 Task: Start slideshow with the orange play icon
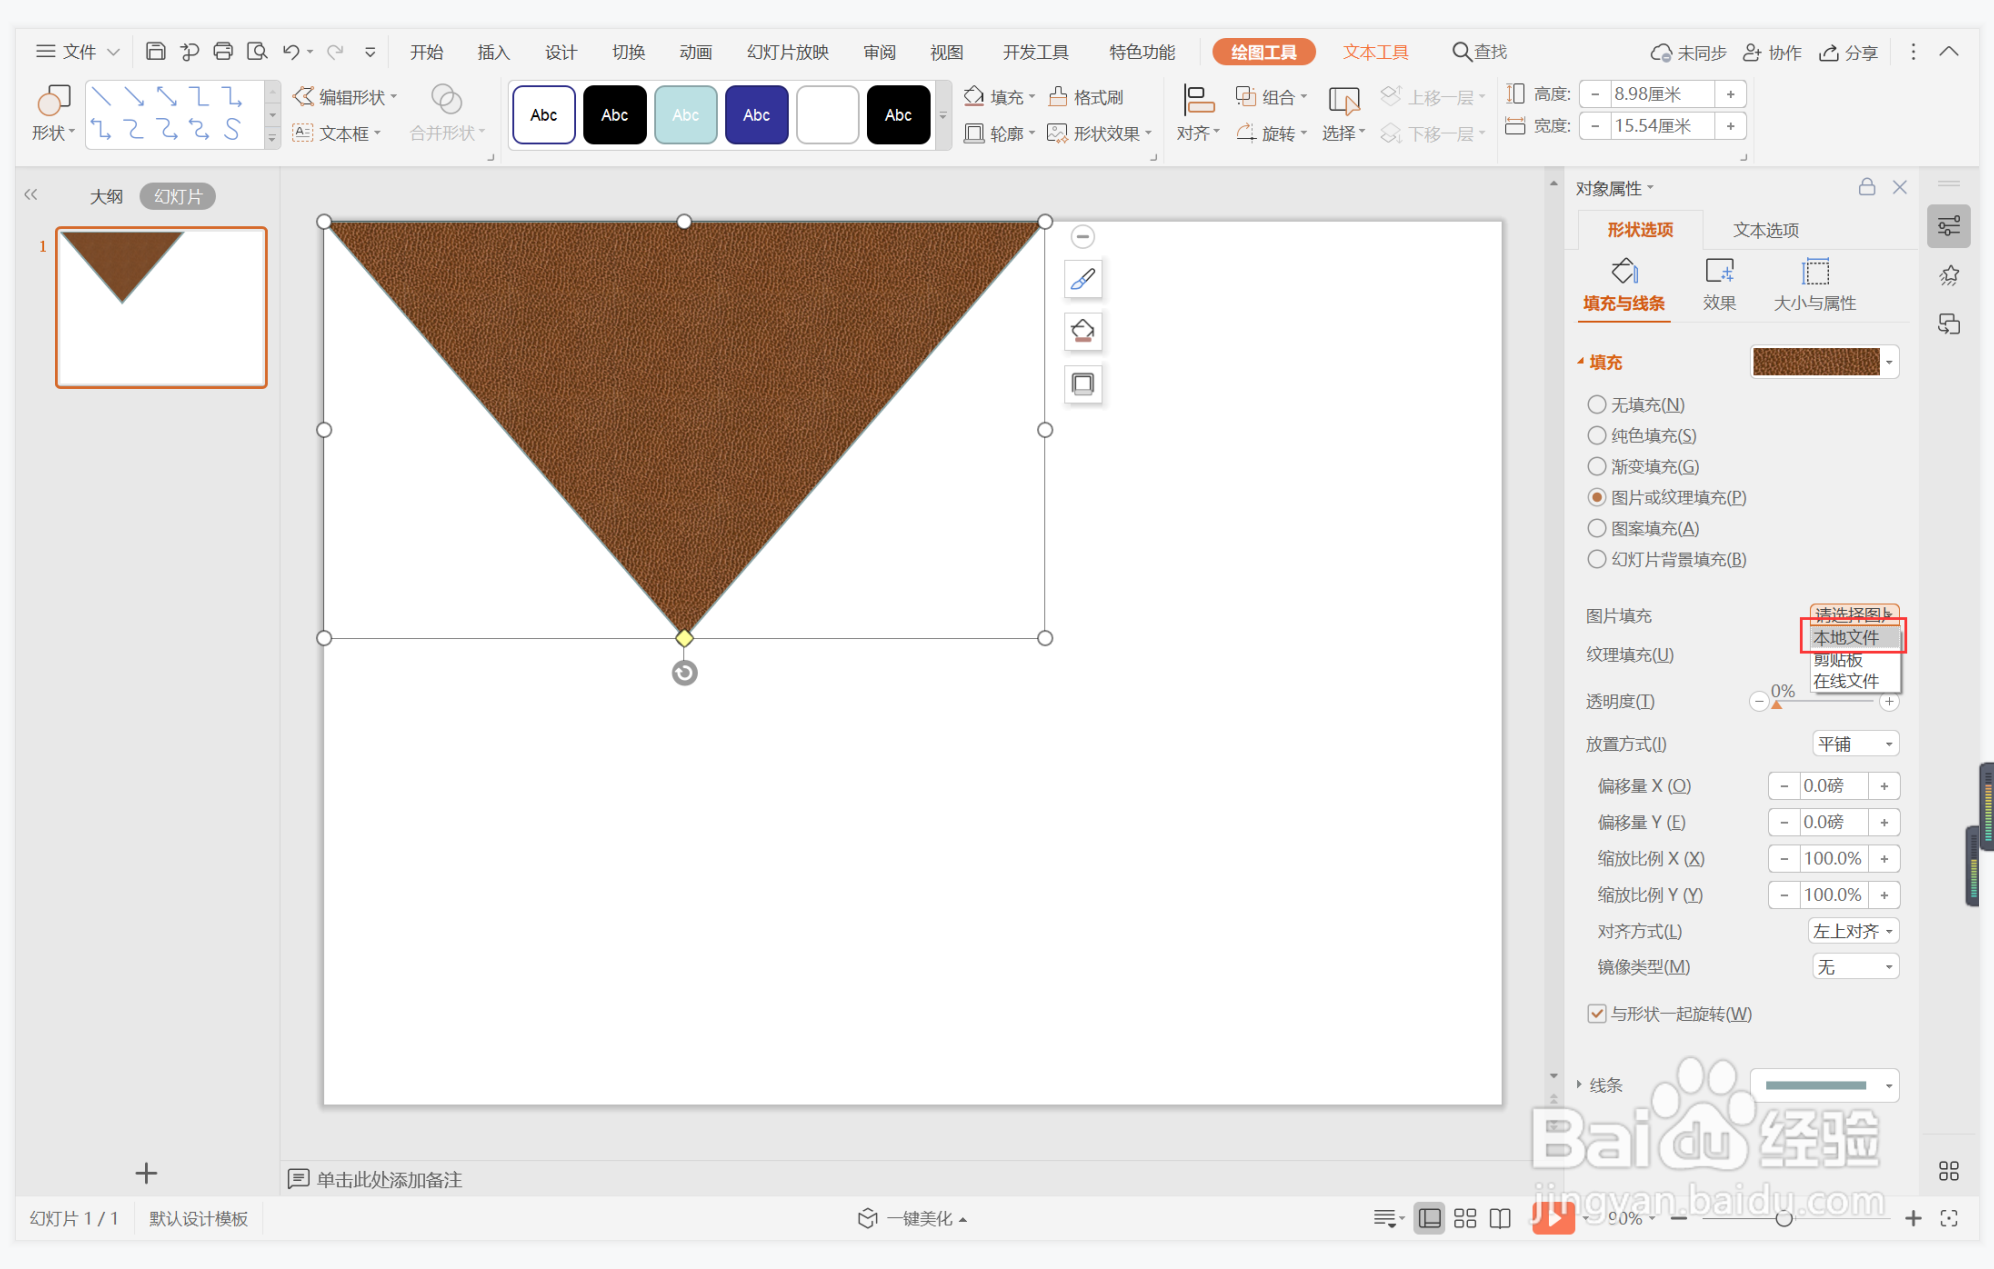pyautogui.click(x=1552, y=1218)
